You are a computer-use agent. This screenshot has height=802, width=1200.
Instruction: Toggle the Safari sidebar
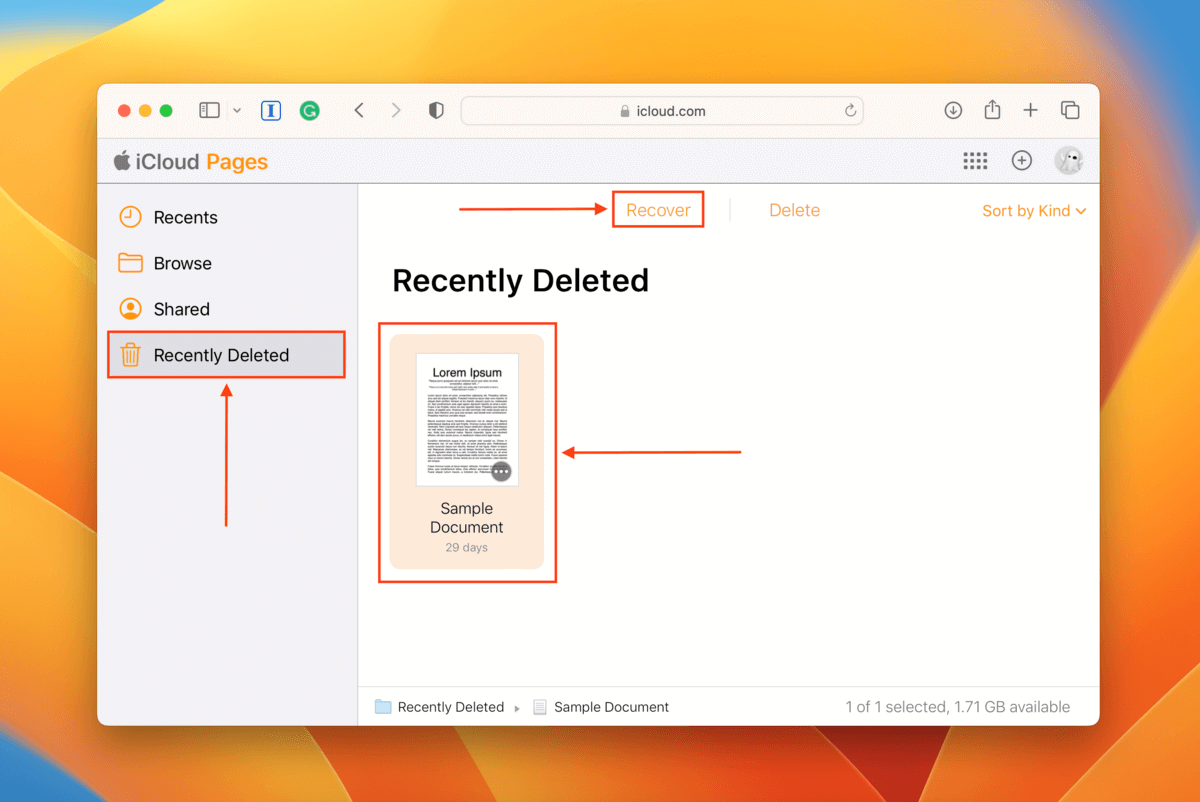tap(209, 111)
